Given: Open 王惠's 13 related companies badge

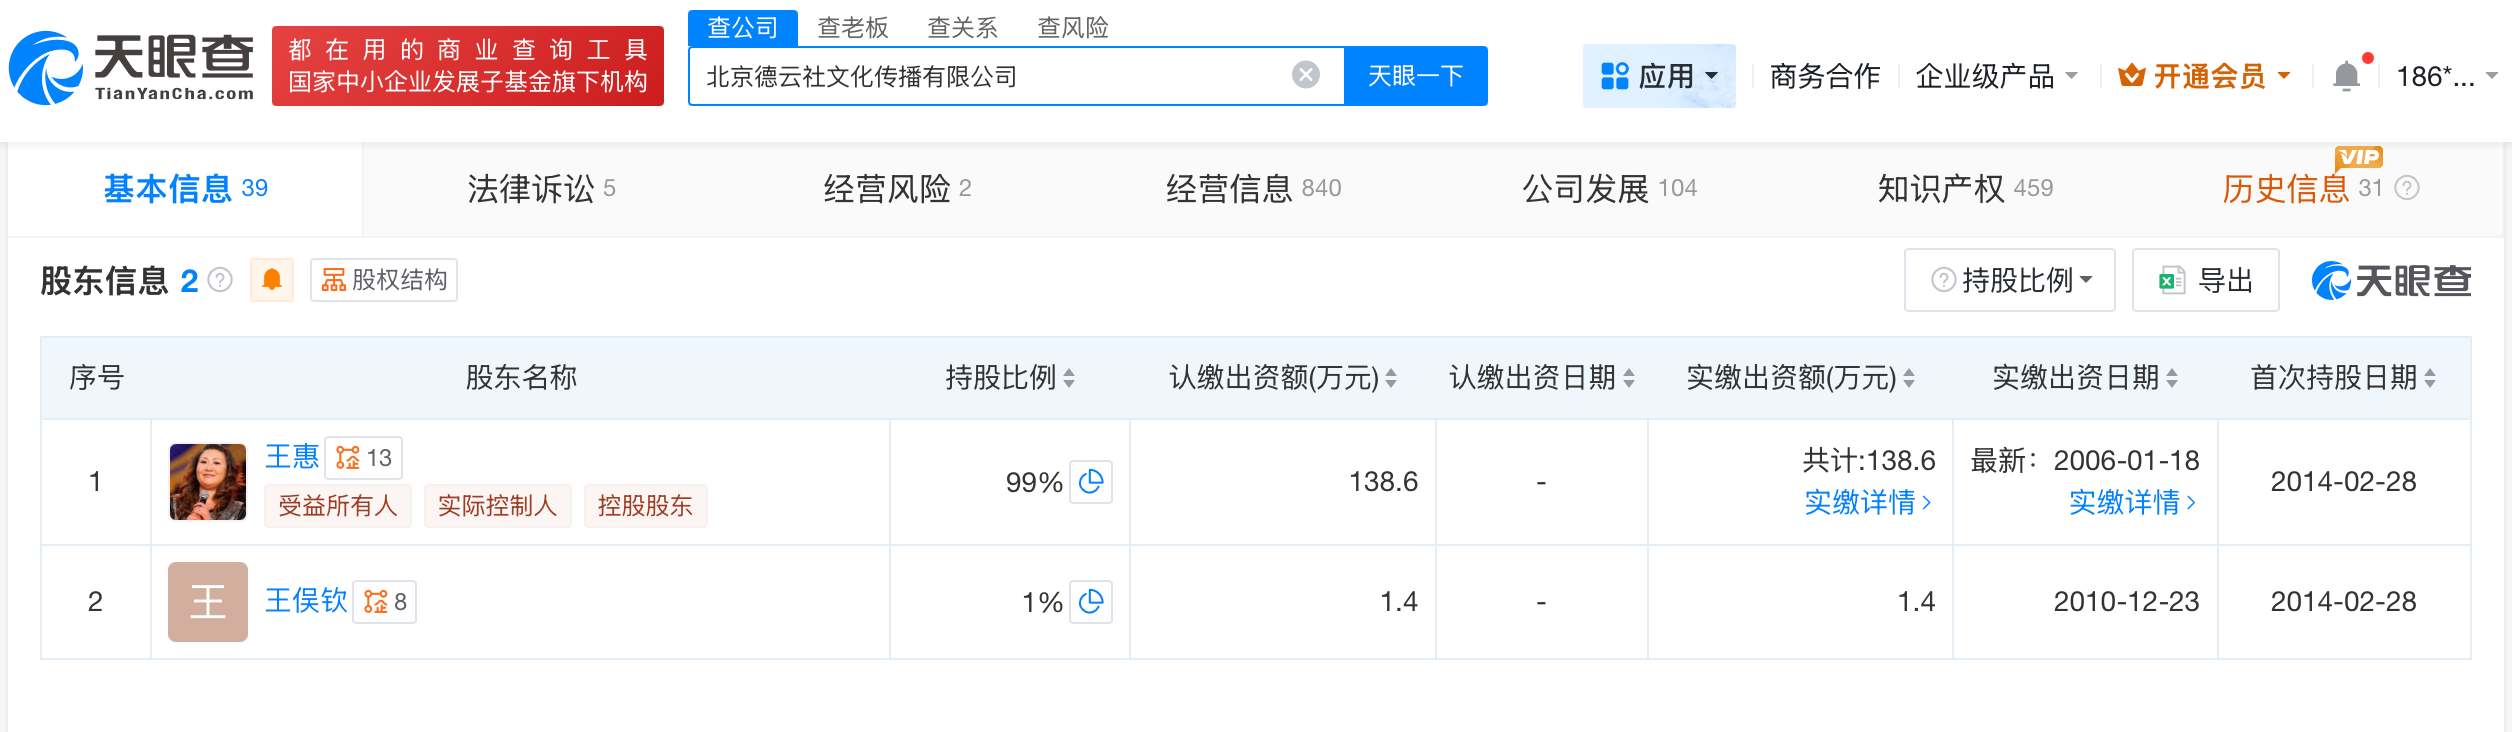Looking at the screenshot, I should coord(364,458).
